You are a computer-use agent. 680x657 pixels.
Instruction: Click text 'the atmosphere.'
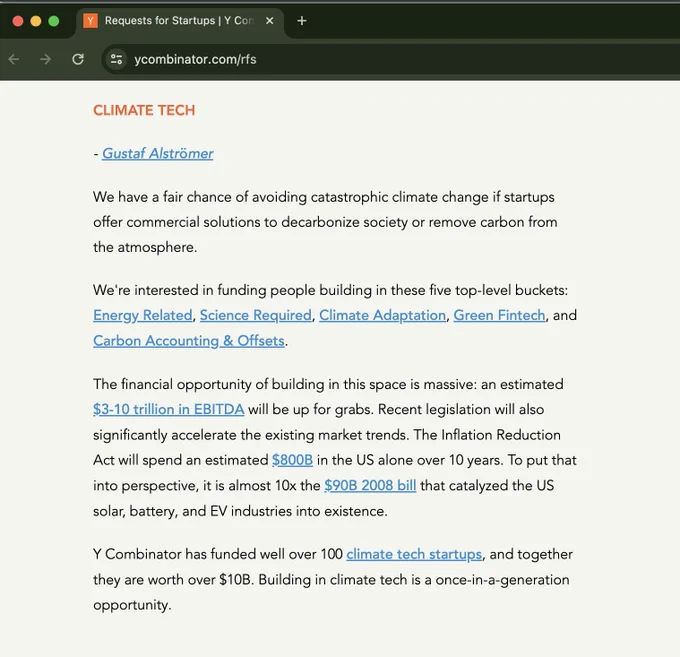click(145, 247)
